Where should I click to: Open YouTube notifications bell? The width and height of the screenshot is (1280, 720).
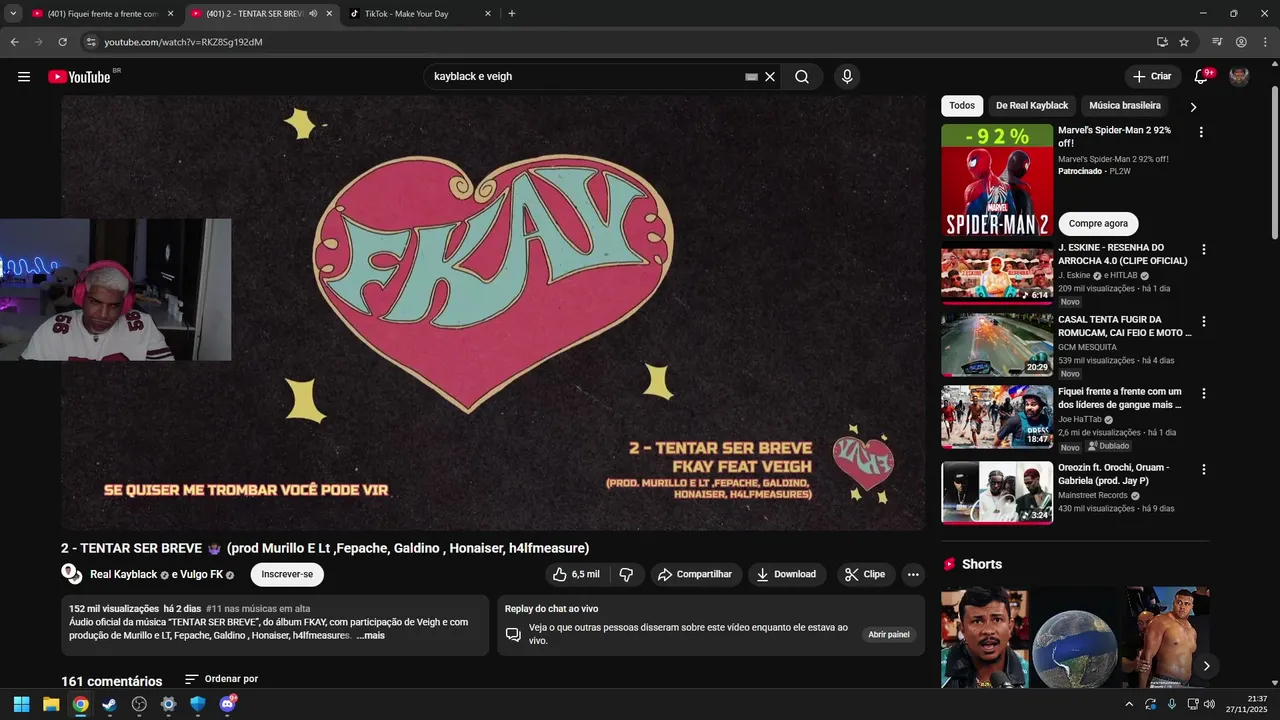tap(1202, 77)
